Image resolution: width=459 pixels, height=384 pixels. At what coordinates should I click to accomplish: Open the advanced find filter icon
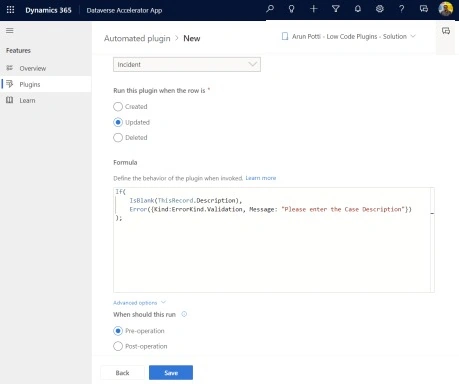[x=336, y=9]
